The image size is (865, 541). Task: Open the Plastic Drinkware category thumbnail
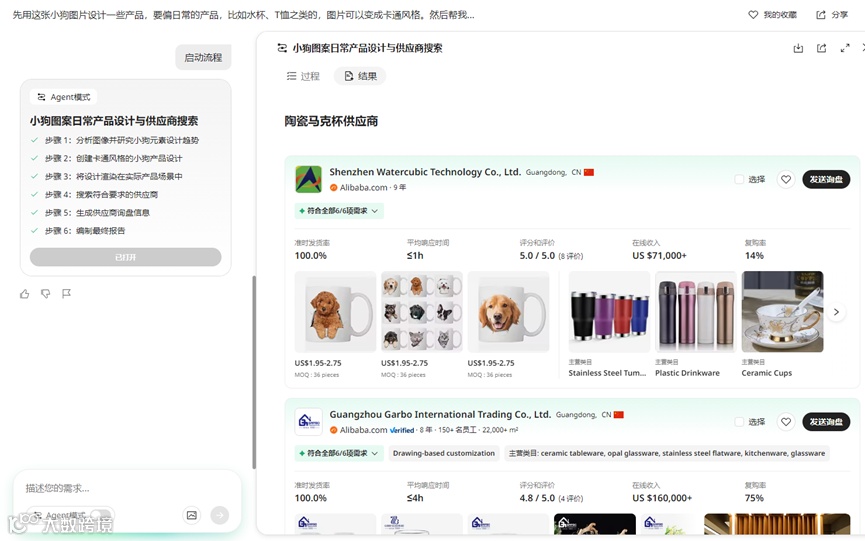click(696, 312)
